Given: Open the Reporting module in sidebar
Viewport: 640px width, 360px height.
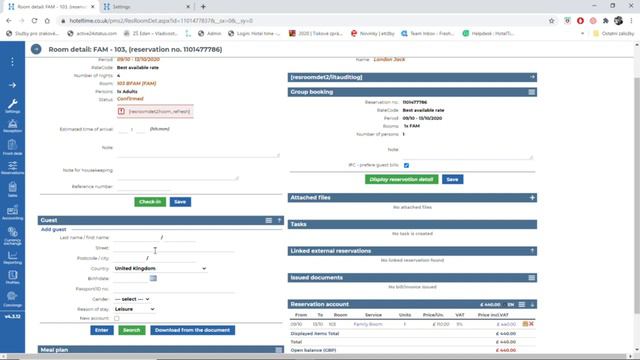Looking at the screenshot, I should pos(12,258).
